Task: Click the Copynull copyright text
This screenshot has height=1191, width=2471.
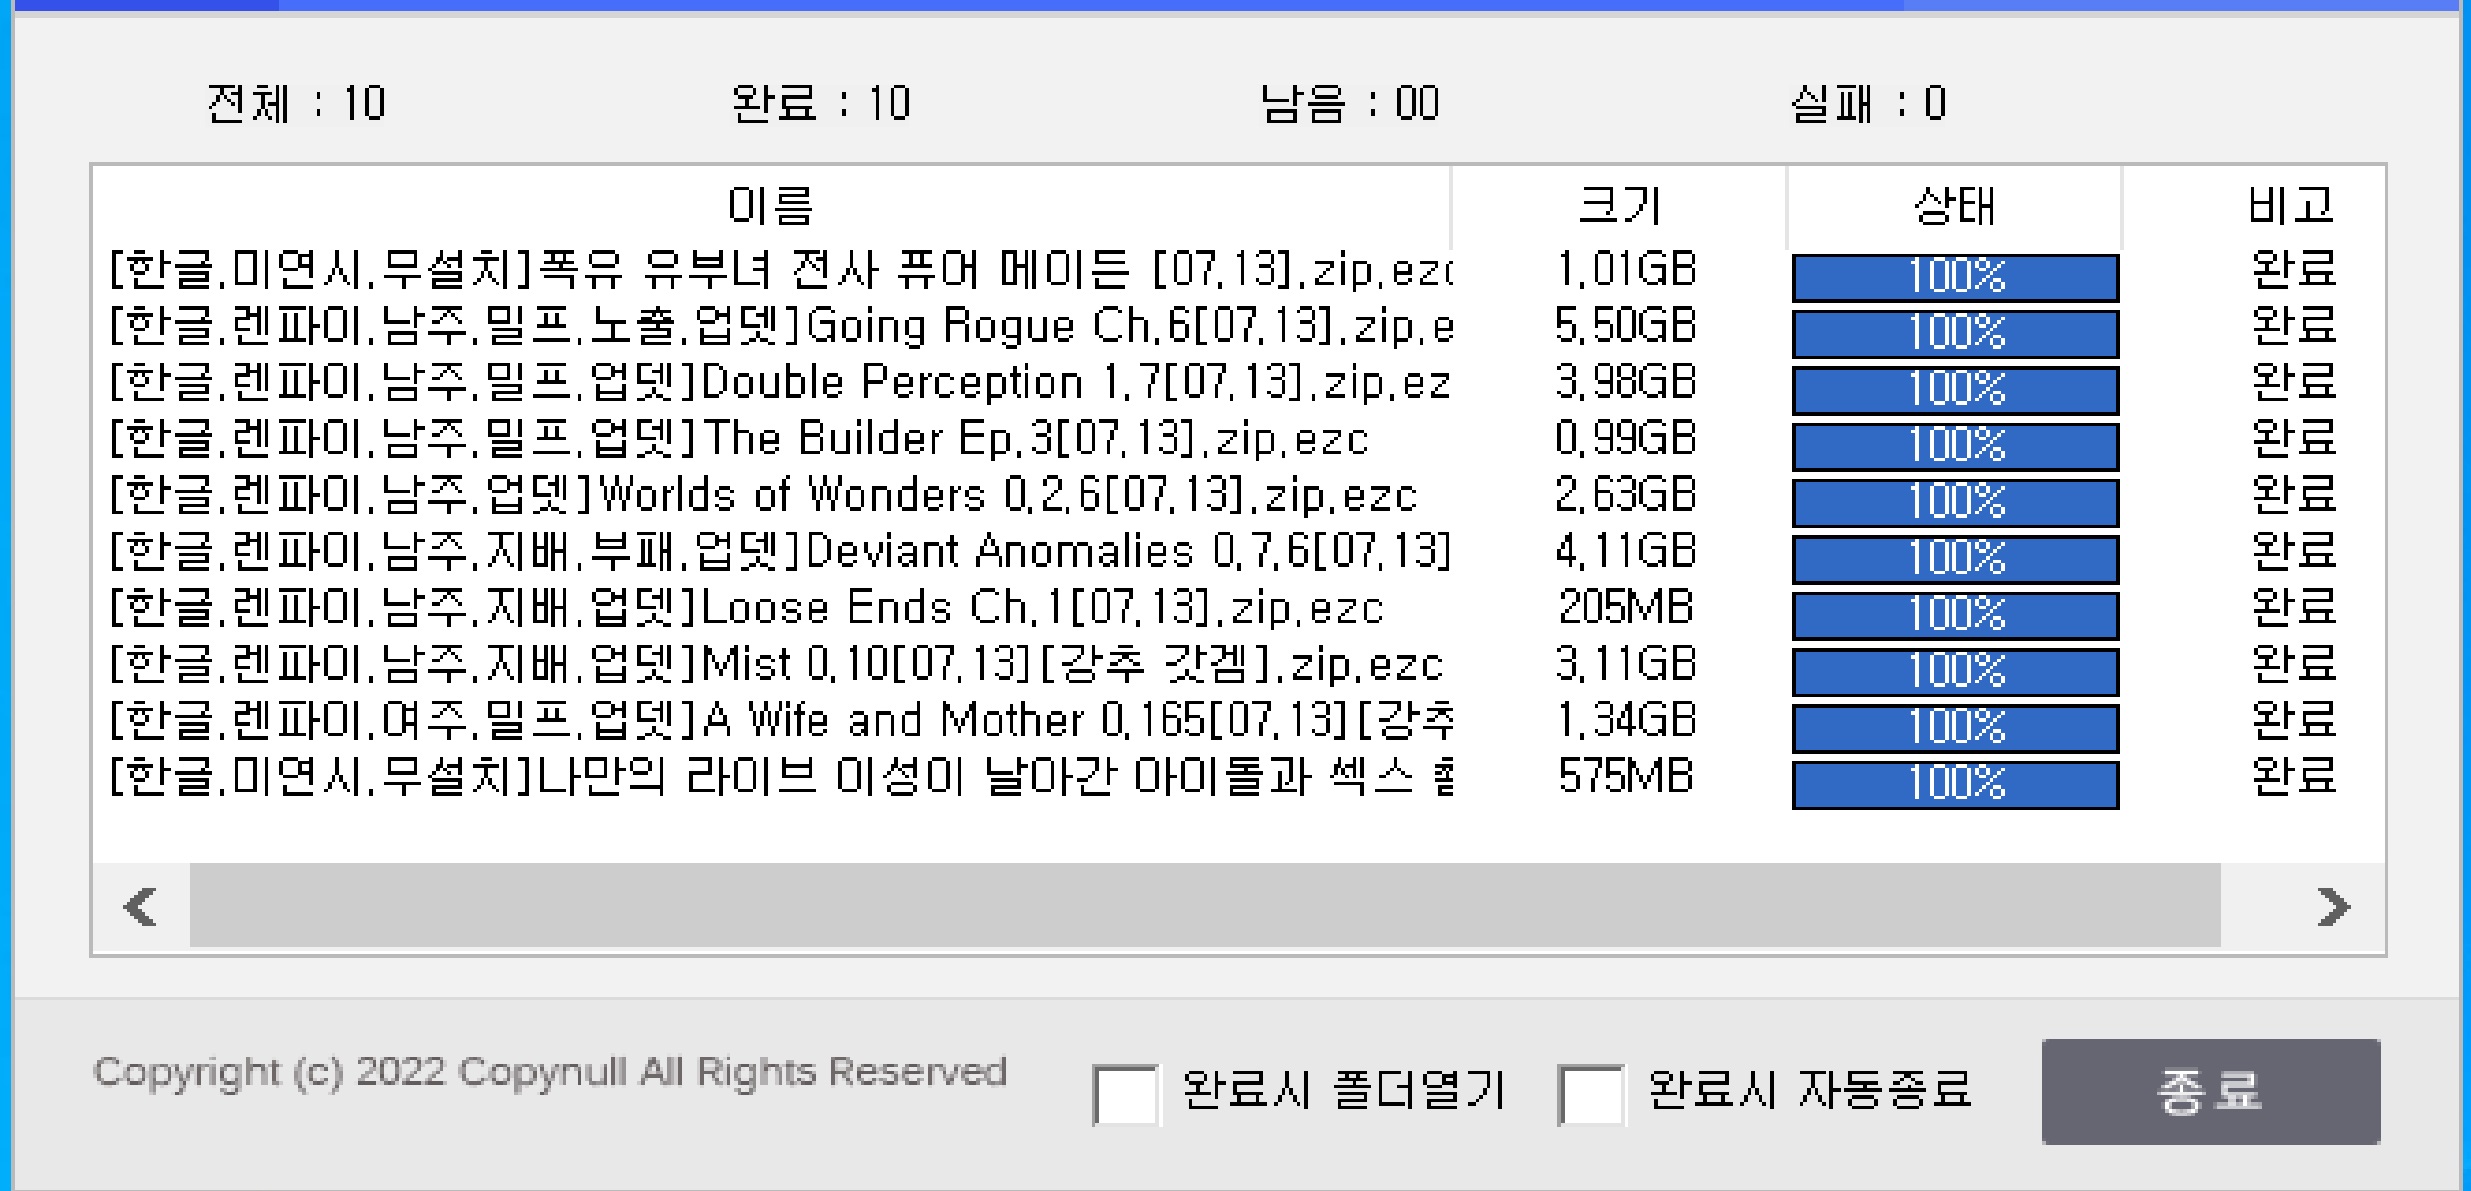Action: 549,1072
